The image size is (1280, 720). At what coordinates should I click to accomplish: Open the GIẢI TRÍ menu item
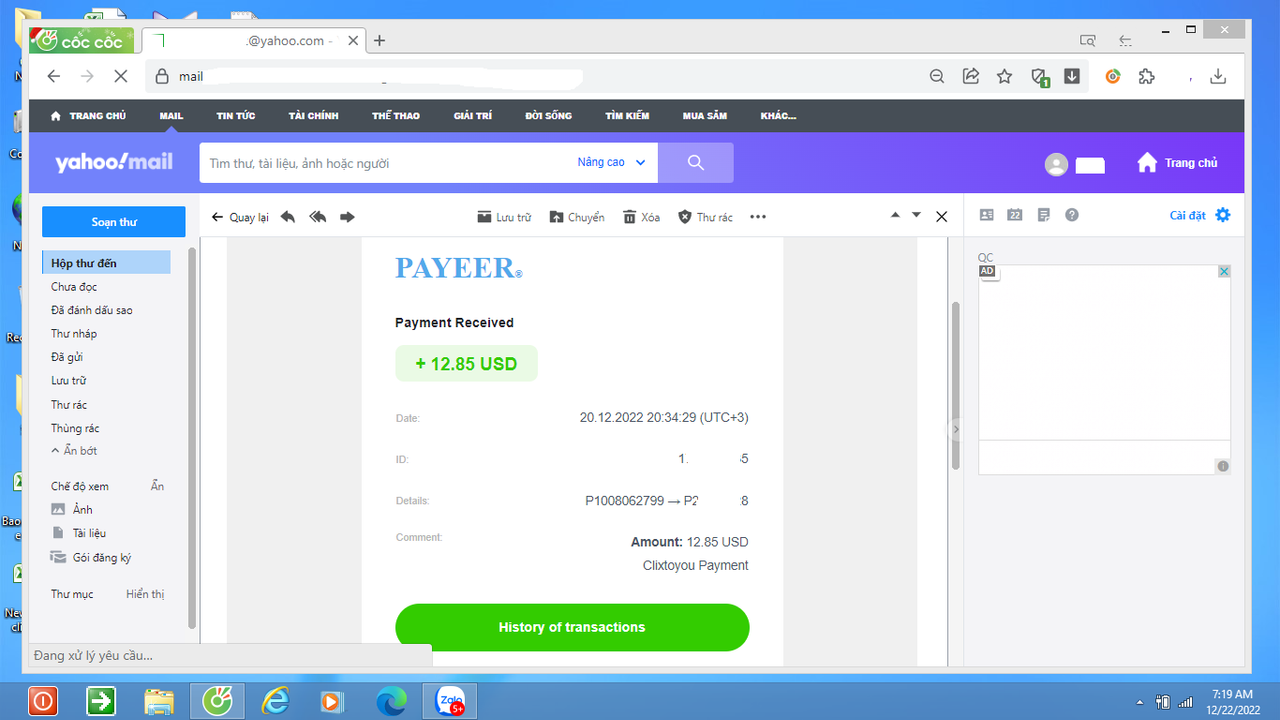(x=473, y=116)
